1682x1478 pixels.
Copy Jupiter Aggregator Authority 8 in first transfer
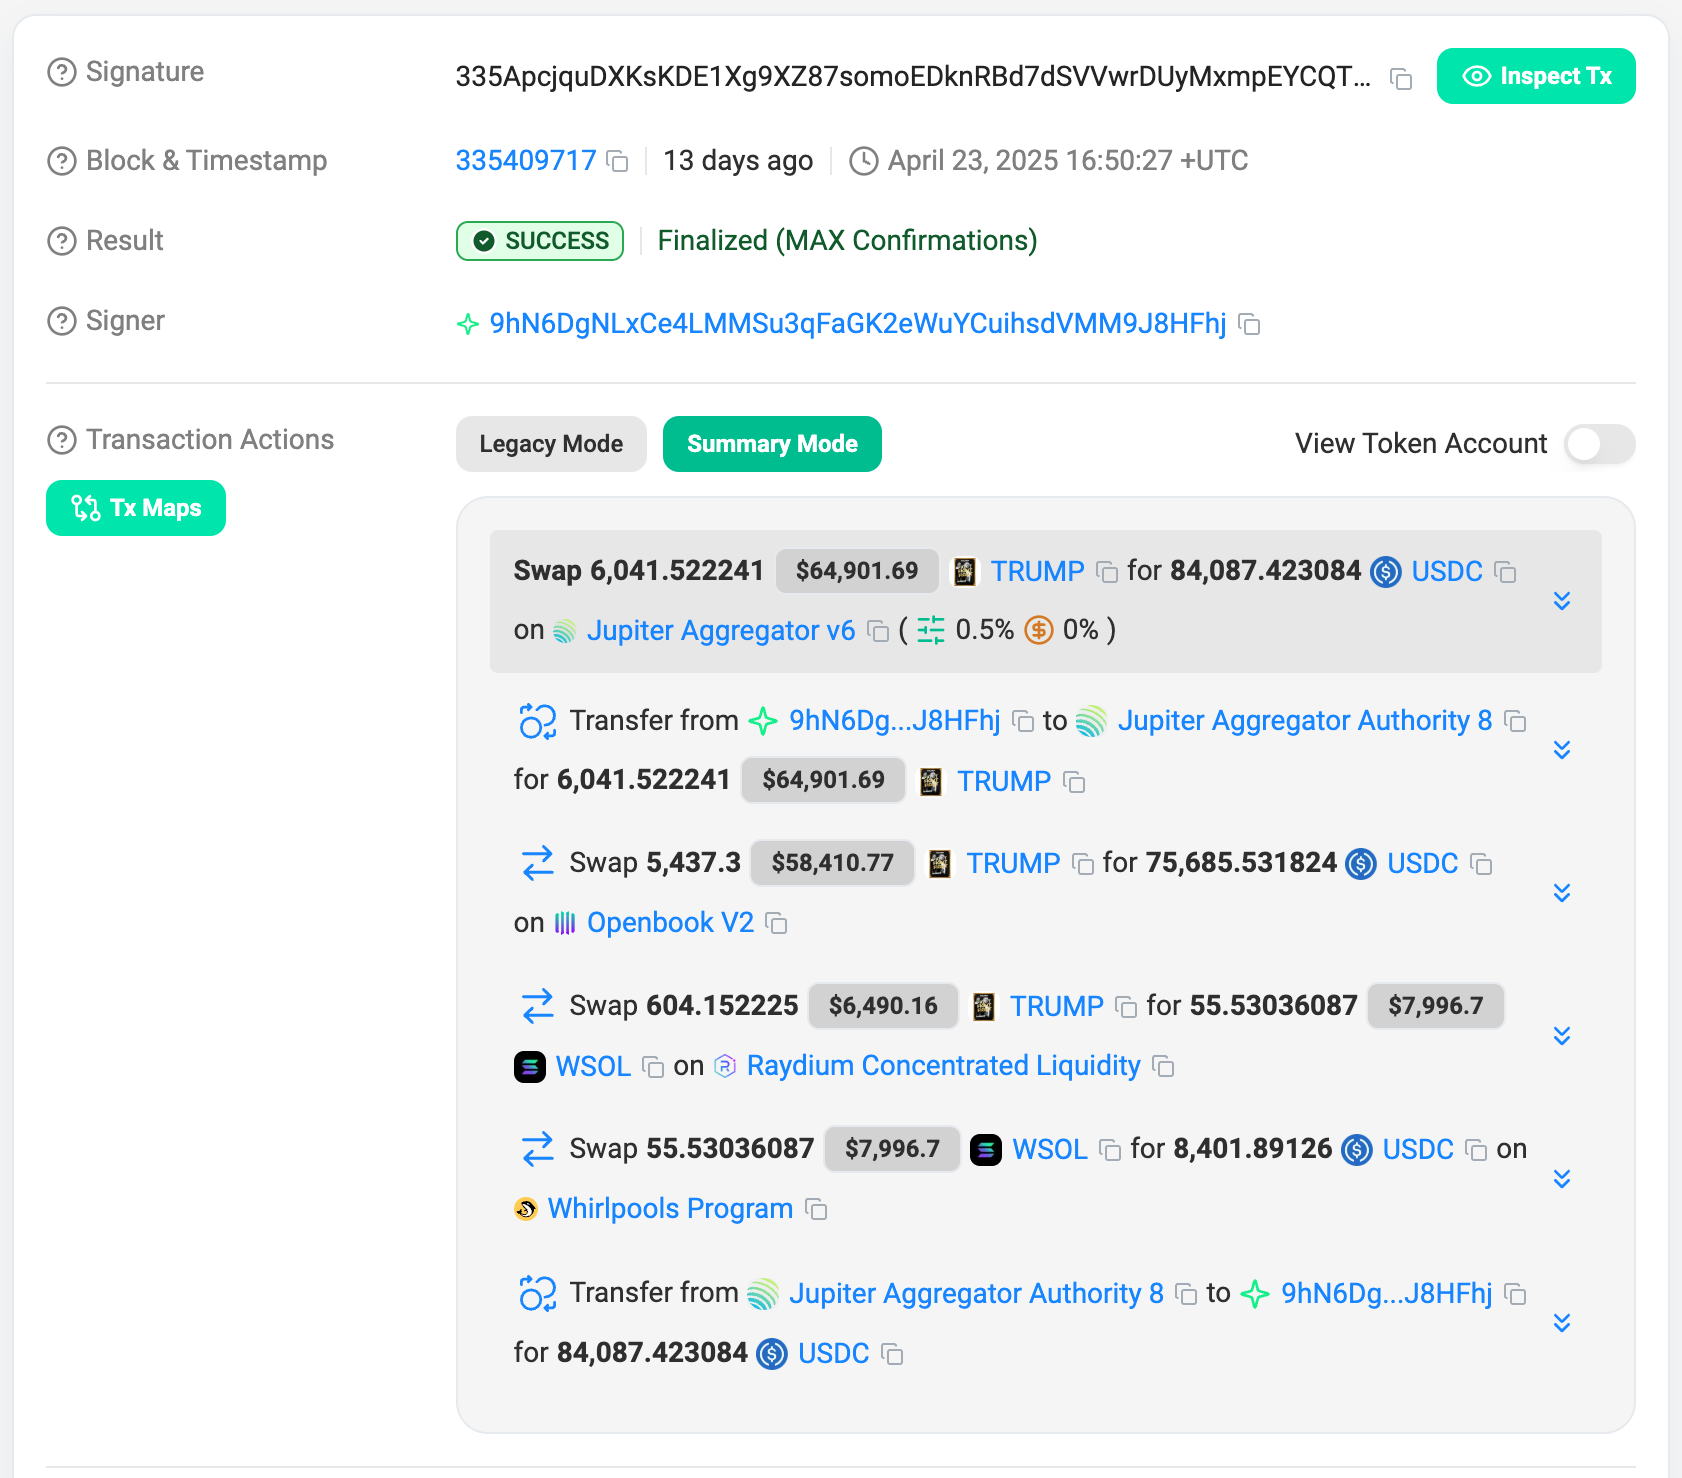pos(1515,721)
